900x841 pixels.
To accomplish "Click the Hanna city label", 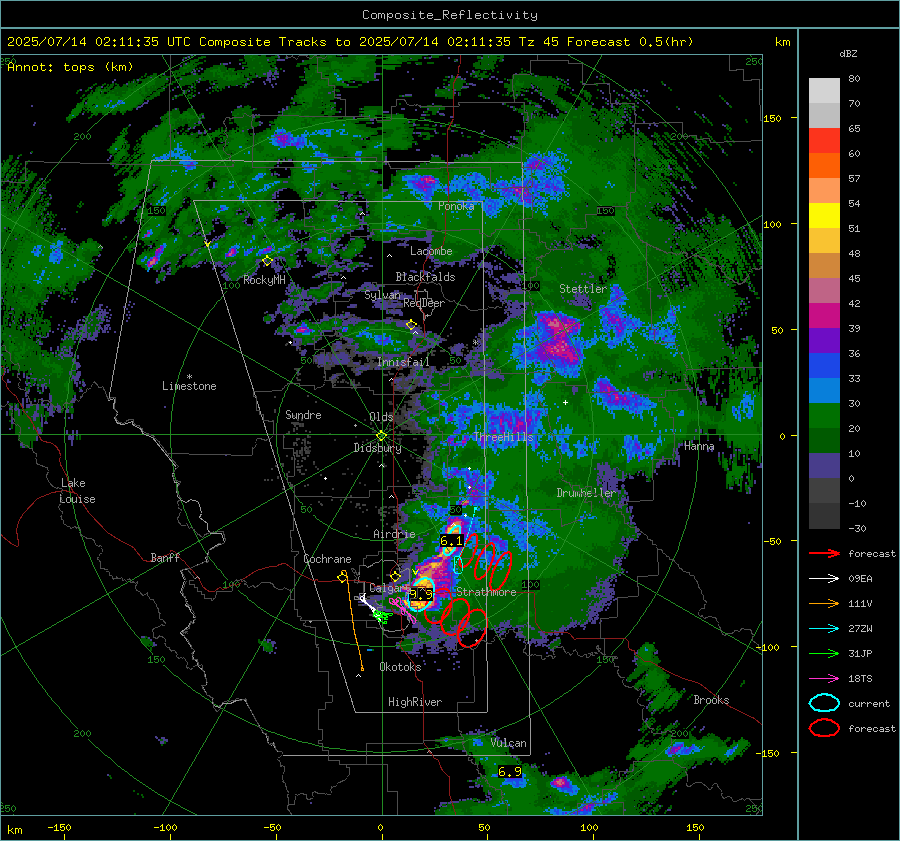I will click(x=699, y=446).
